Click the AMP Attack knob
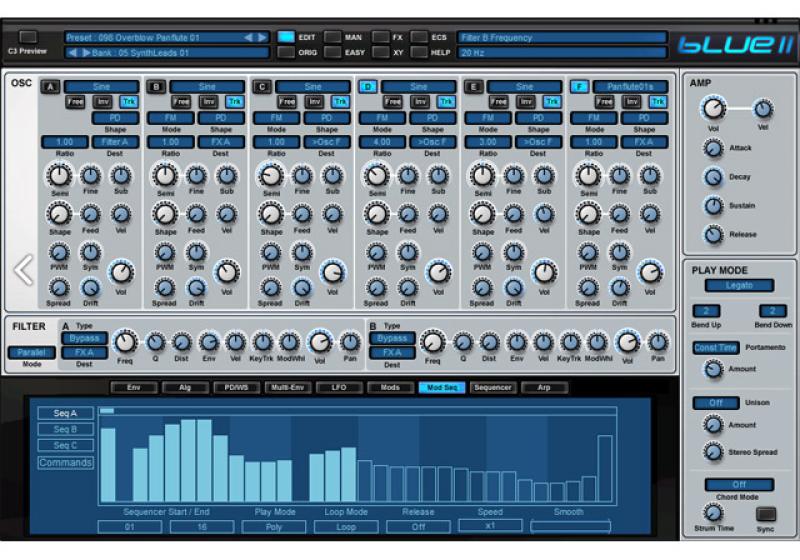Screen dimensions: 800x560 (x=713, y=148)
